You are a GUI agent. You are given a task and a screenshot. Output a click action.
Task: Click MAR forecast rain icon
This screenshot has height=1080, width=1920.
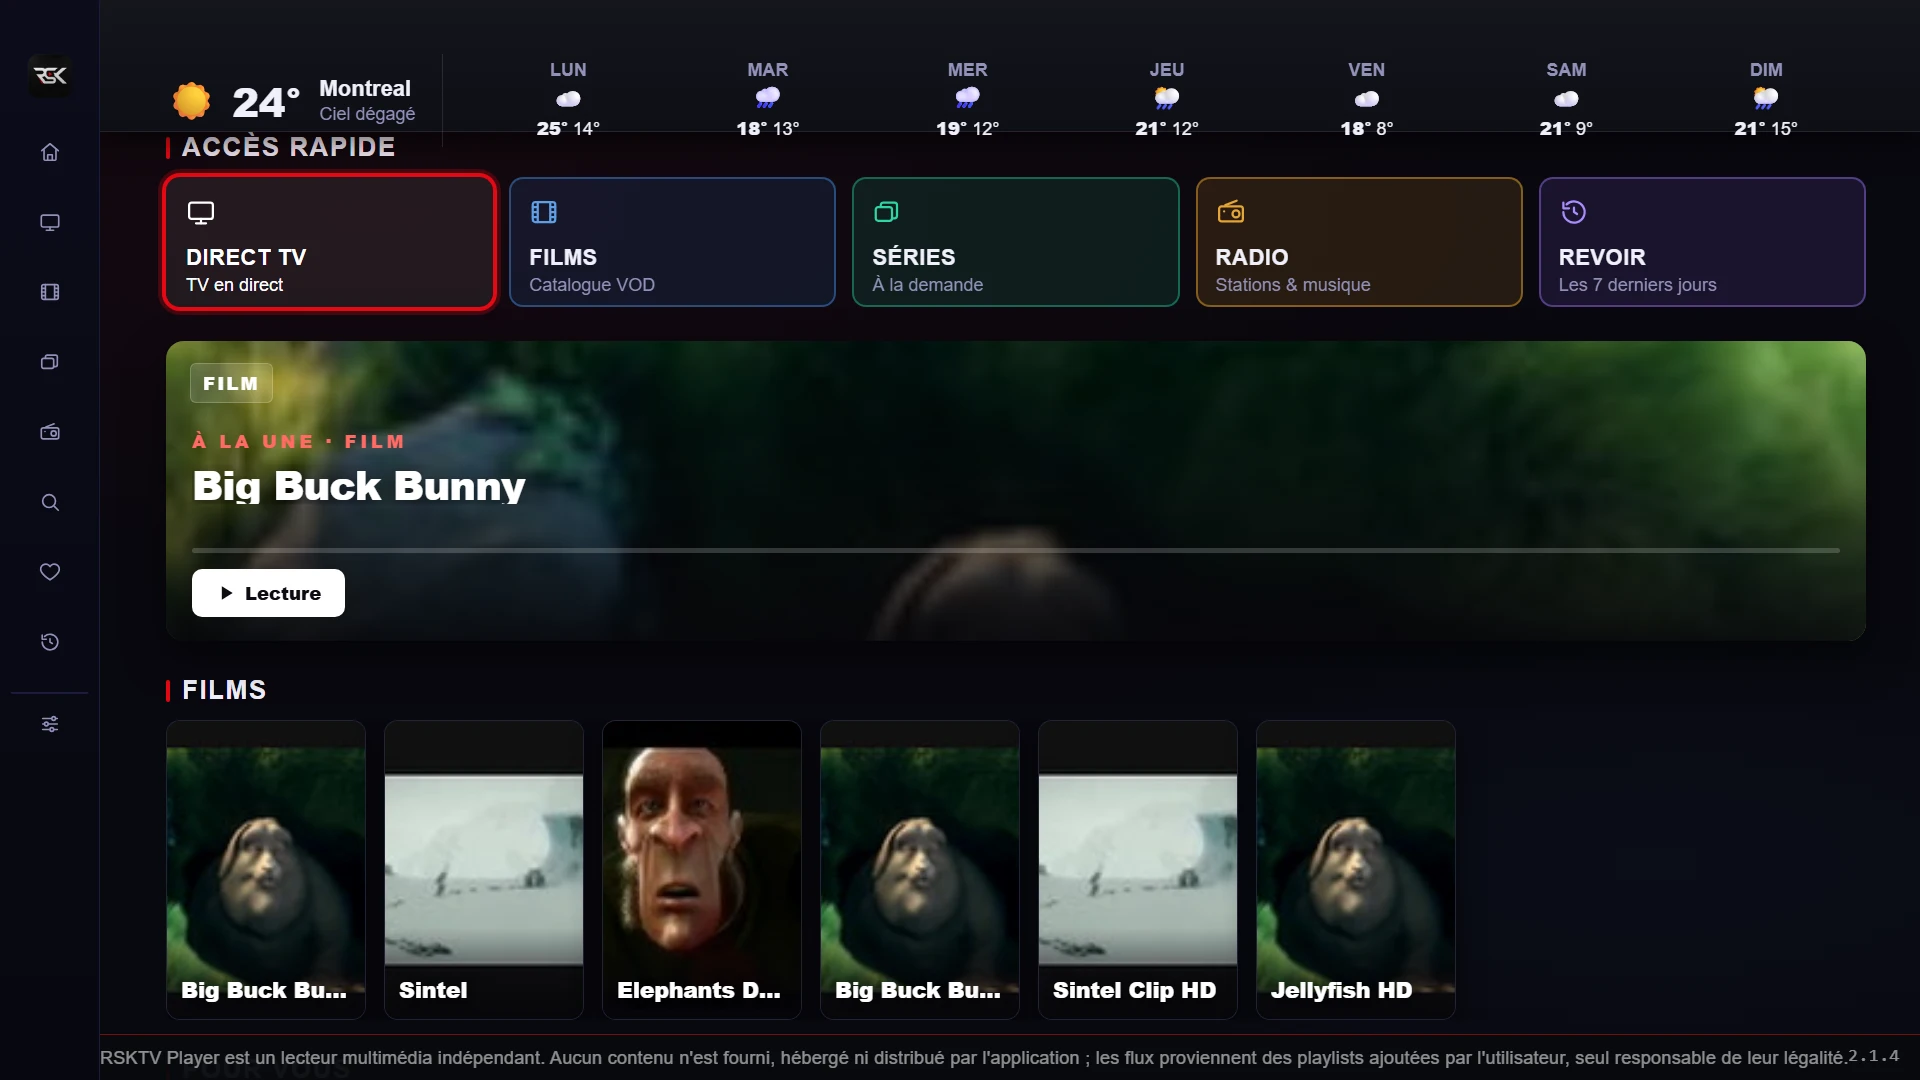(768, 98)
